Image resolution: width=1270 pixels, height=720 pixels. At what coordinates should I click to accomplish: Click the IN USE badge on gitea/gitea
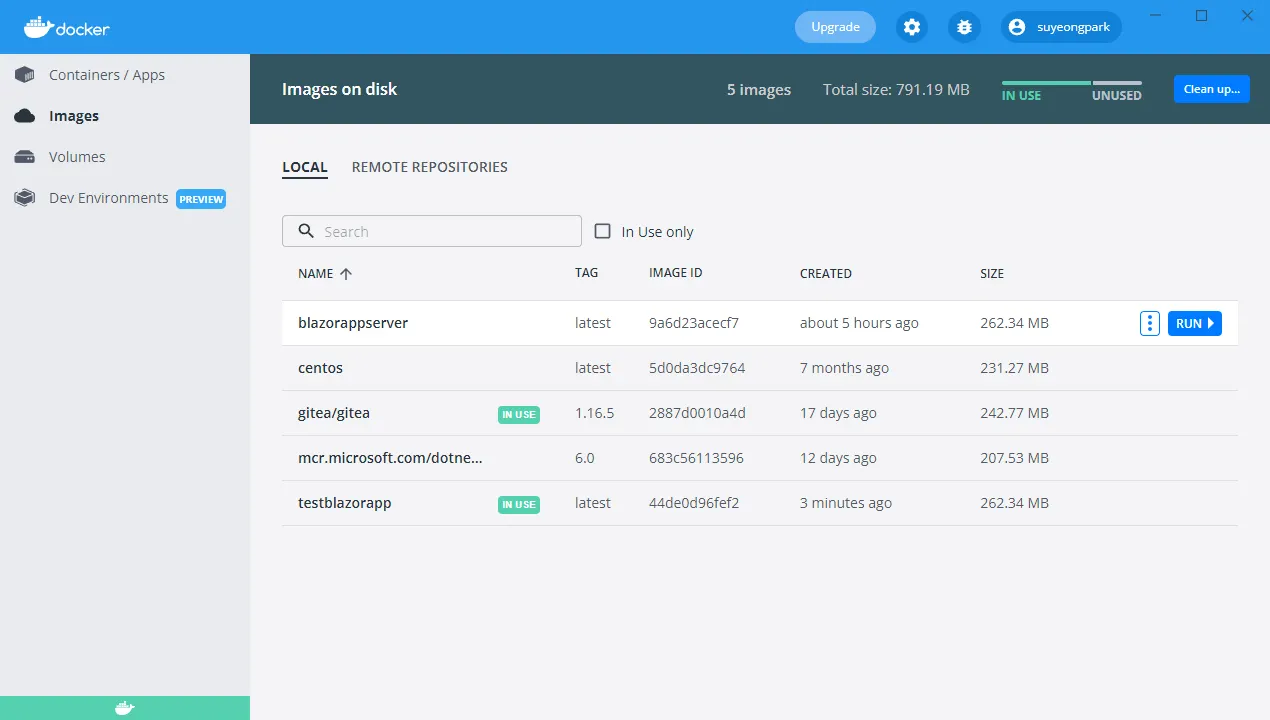point(519,414)
